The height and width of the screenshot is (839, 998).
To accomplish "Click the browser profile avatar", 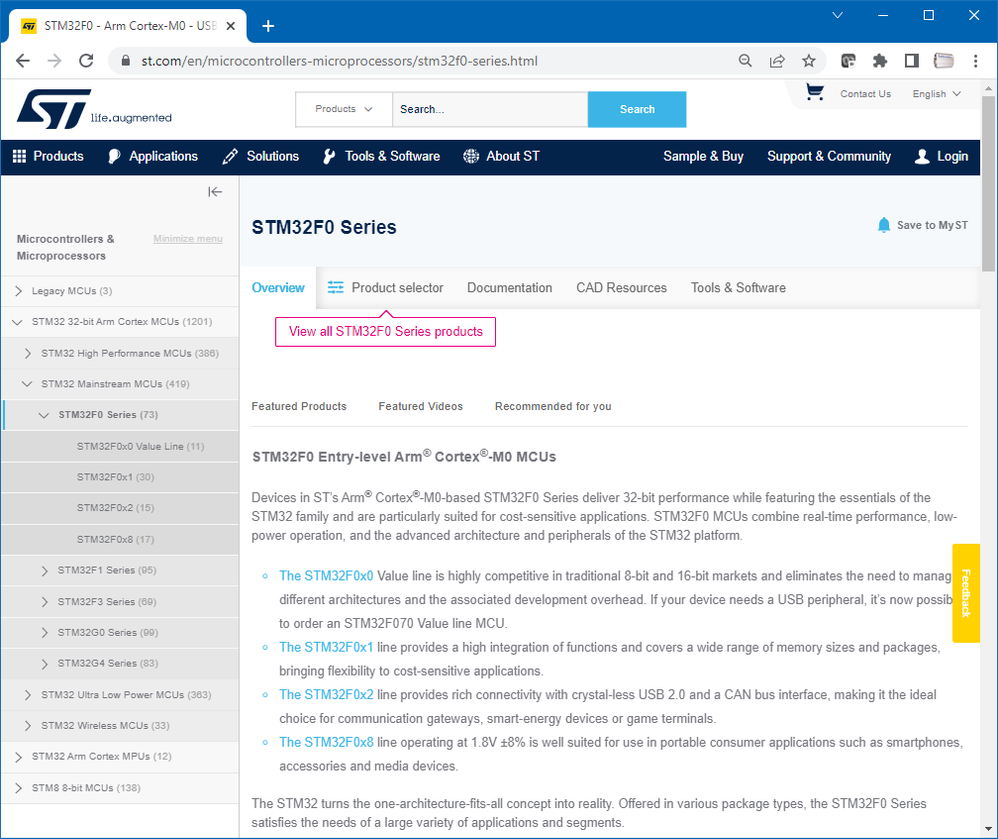I will [943, 61].
